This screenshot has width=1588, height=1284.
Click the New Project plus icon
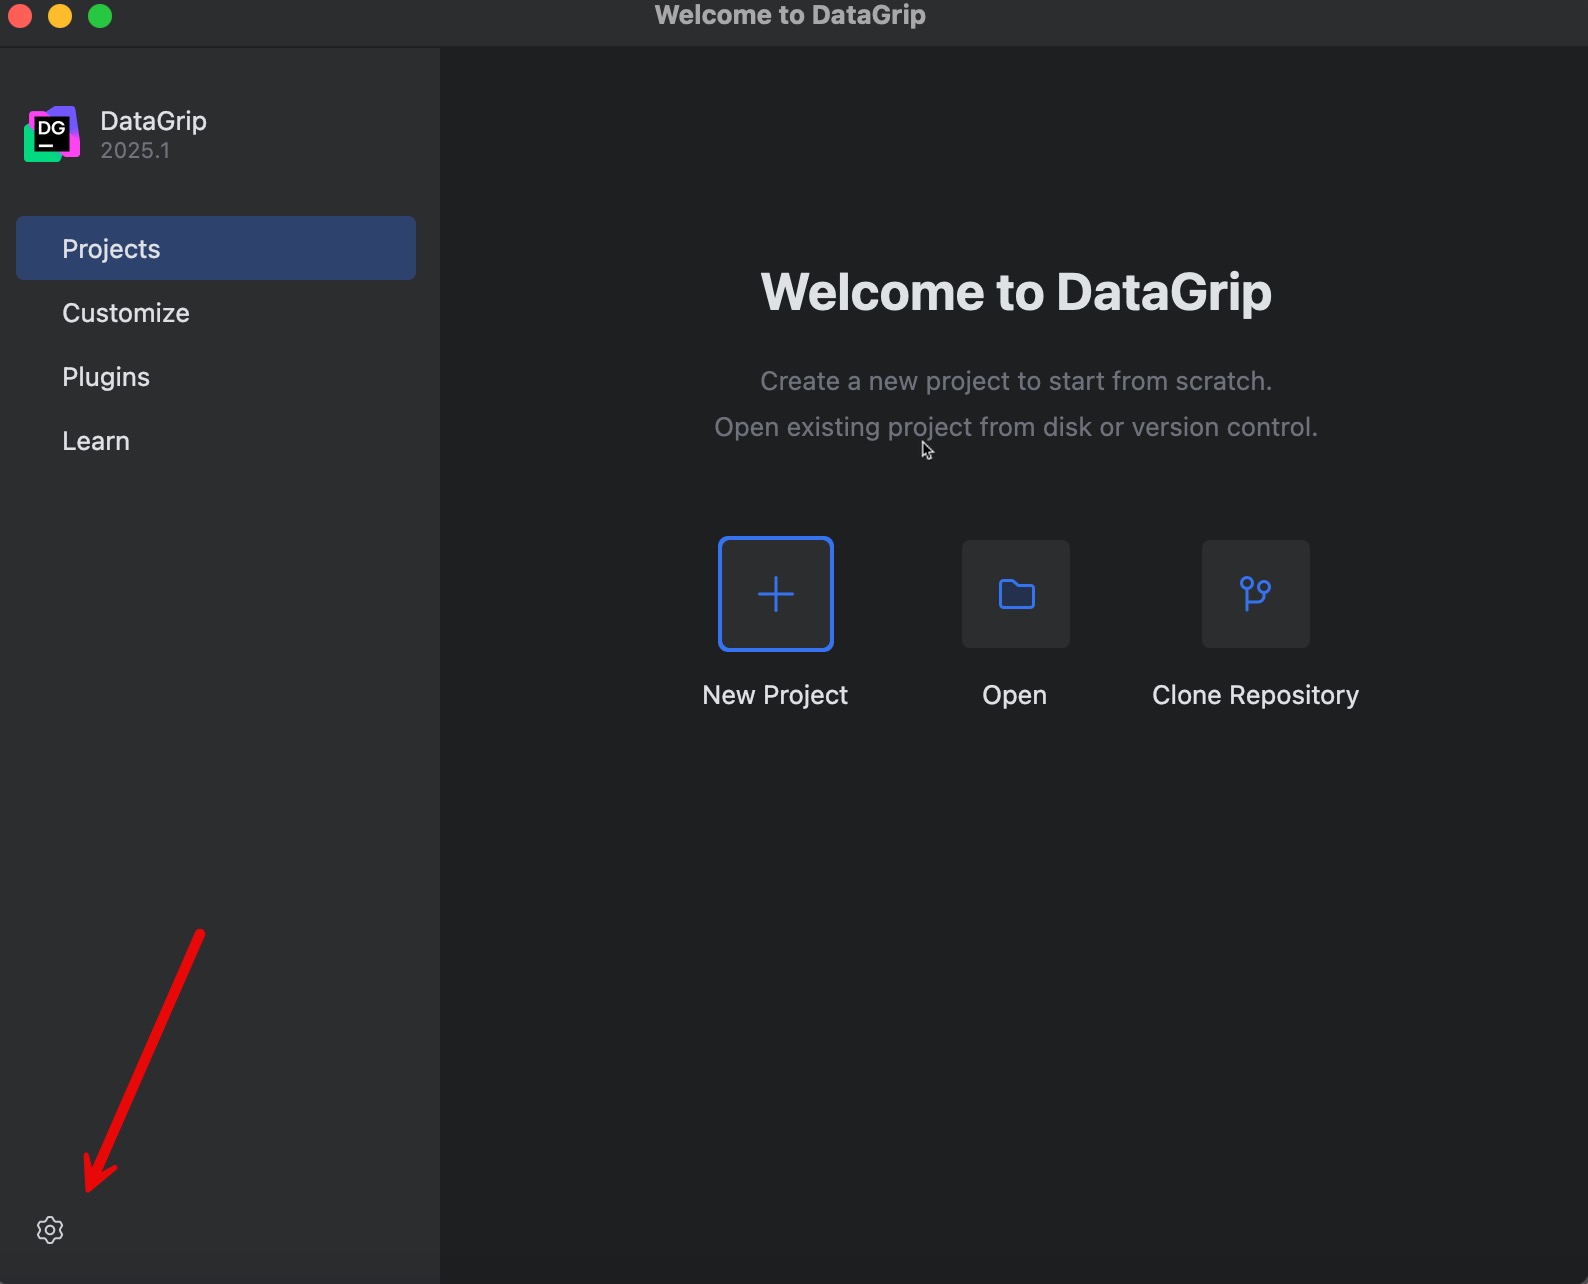coord(775,594)
